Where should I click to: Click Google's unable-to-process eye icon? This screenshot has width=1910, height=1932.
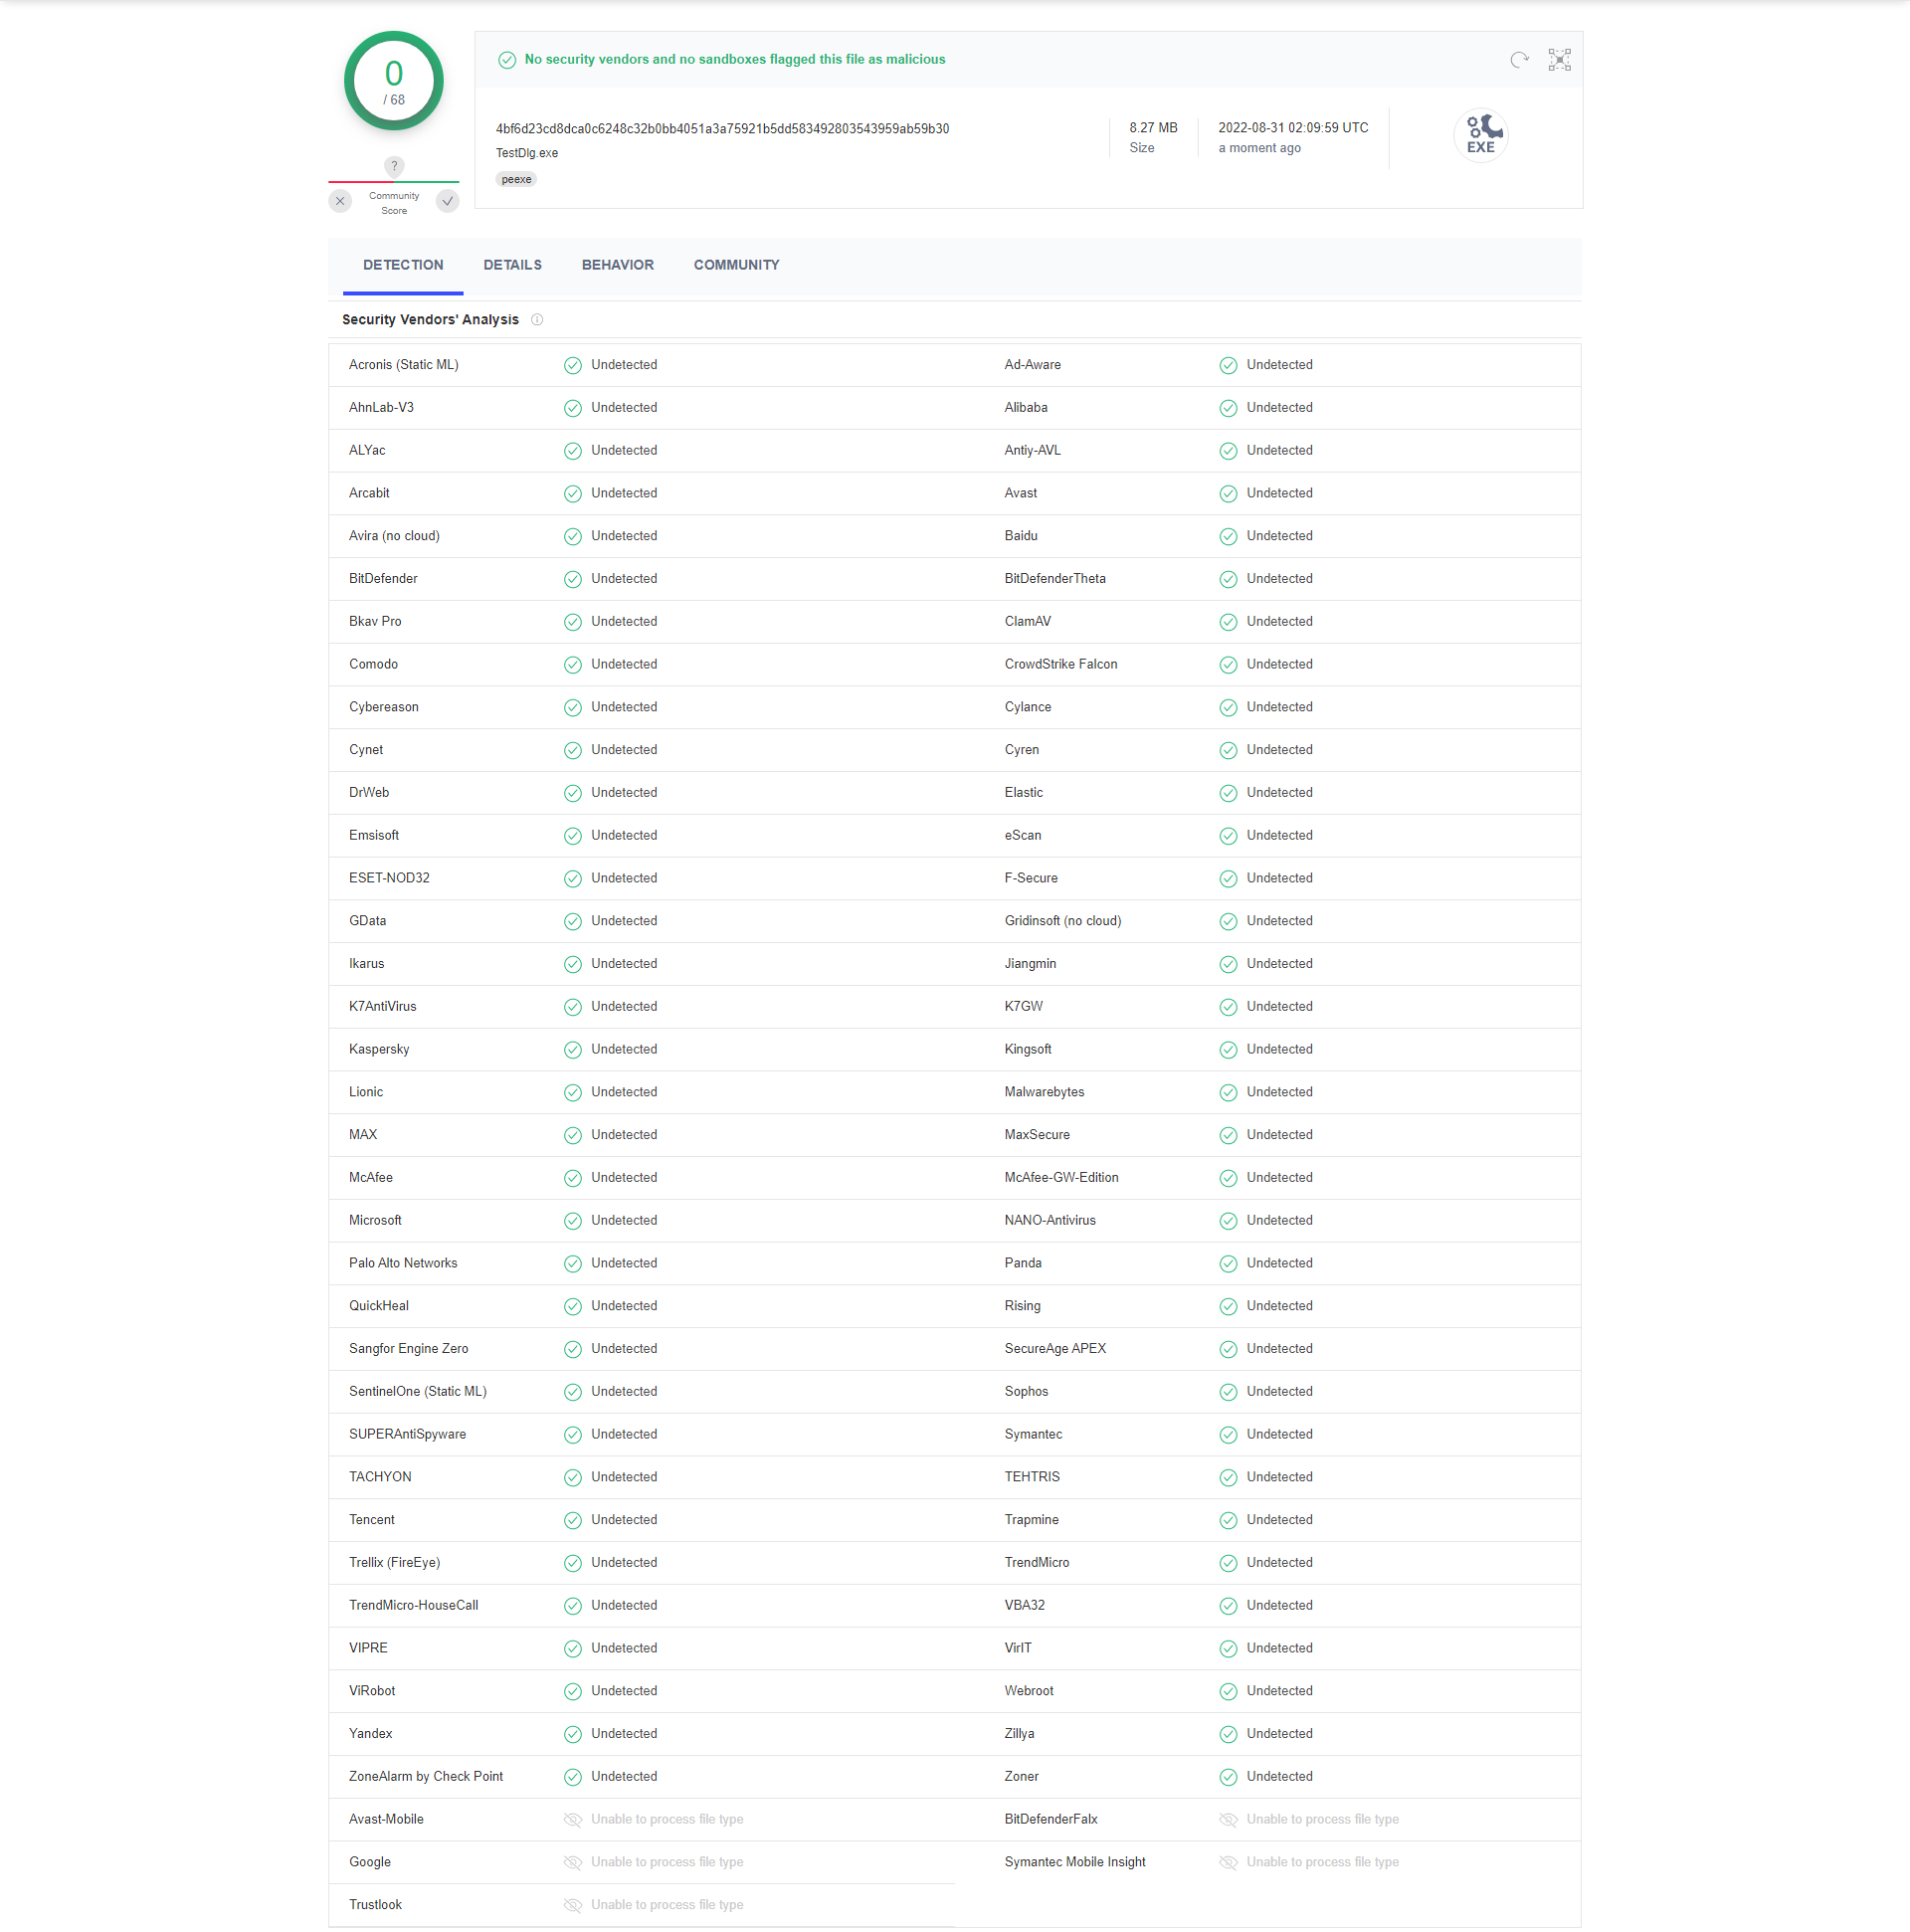coord(572,1863)
